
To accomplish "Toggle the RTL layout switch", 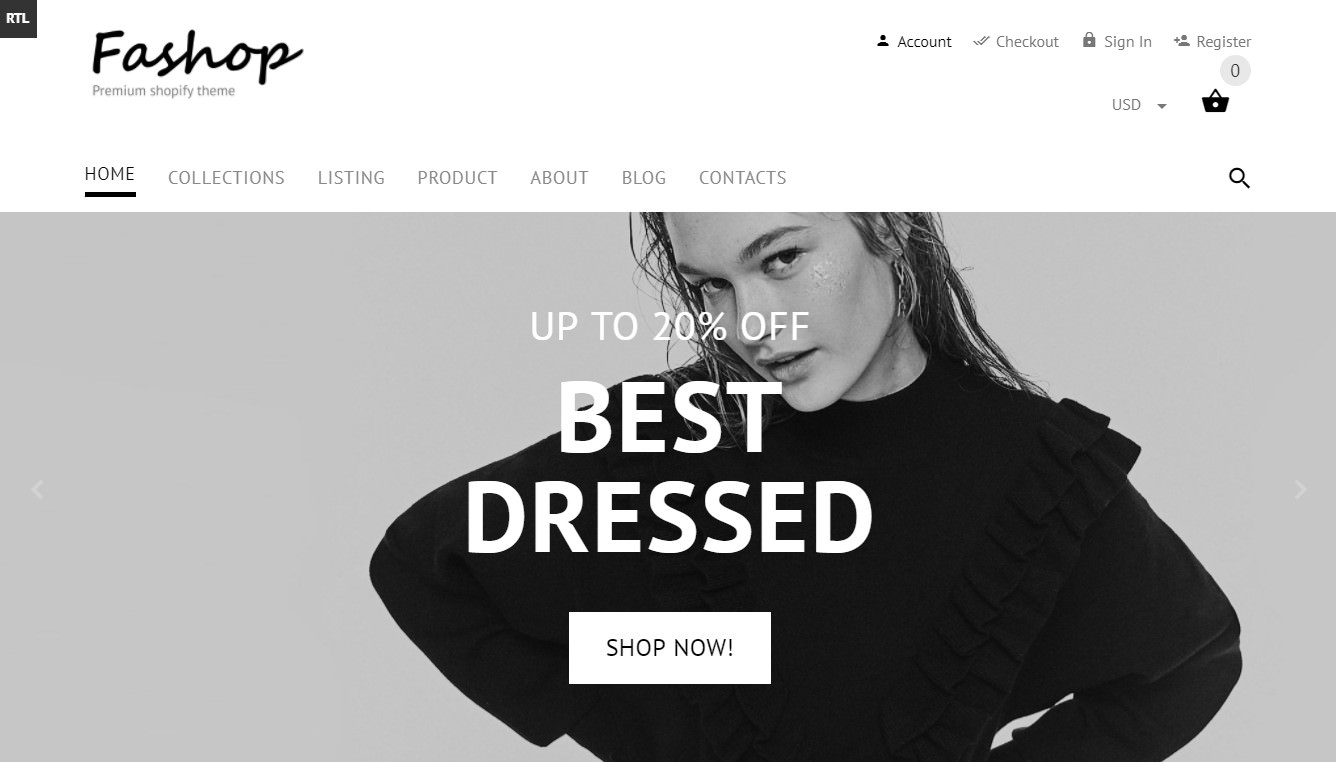I will click(x=18, y=18).
